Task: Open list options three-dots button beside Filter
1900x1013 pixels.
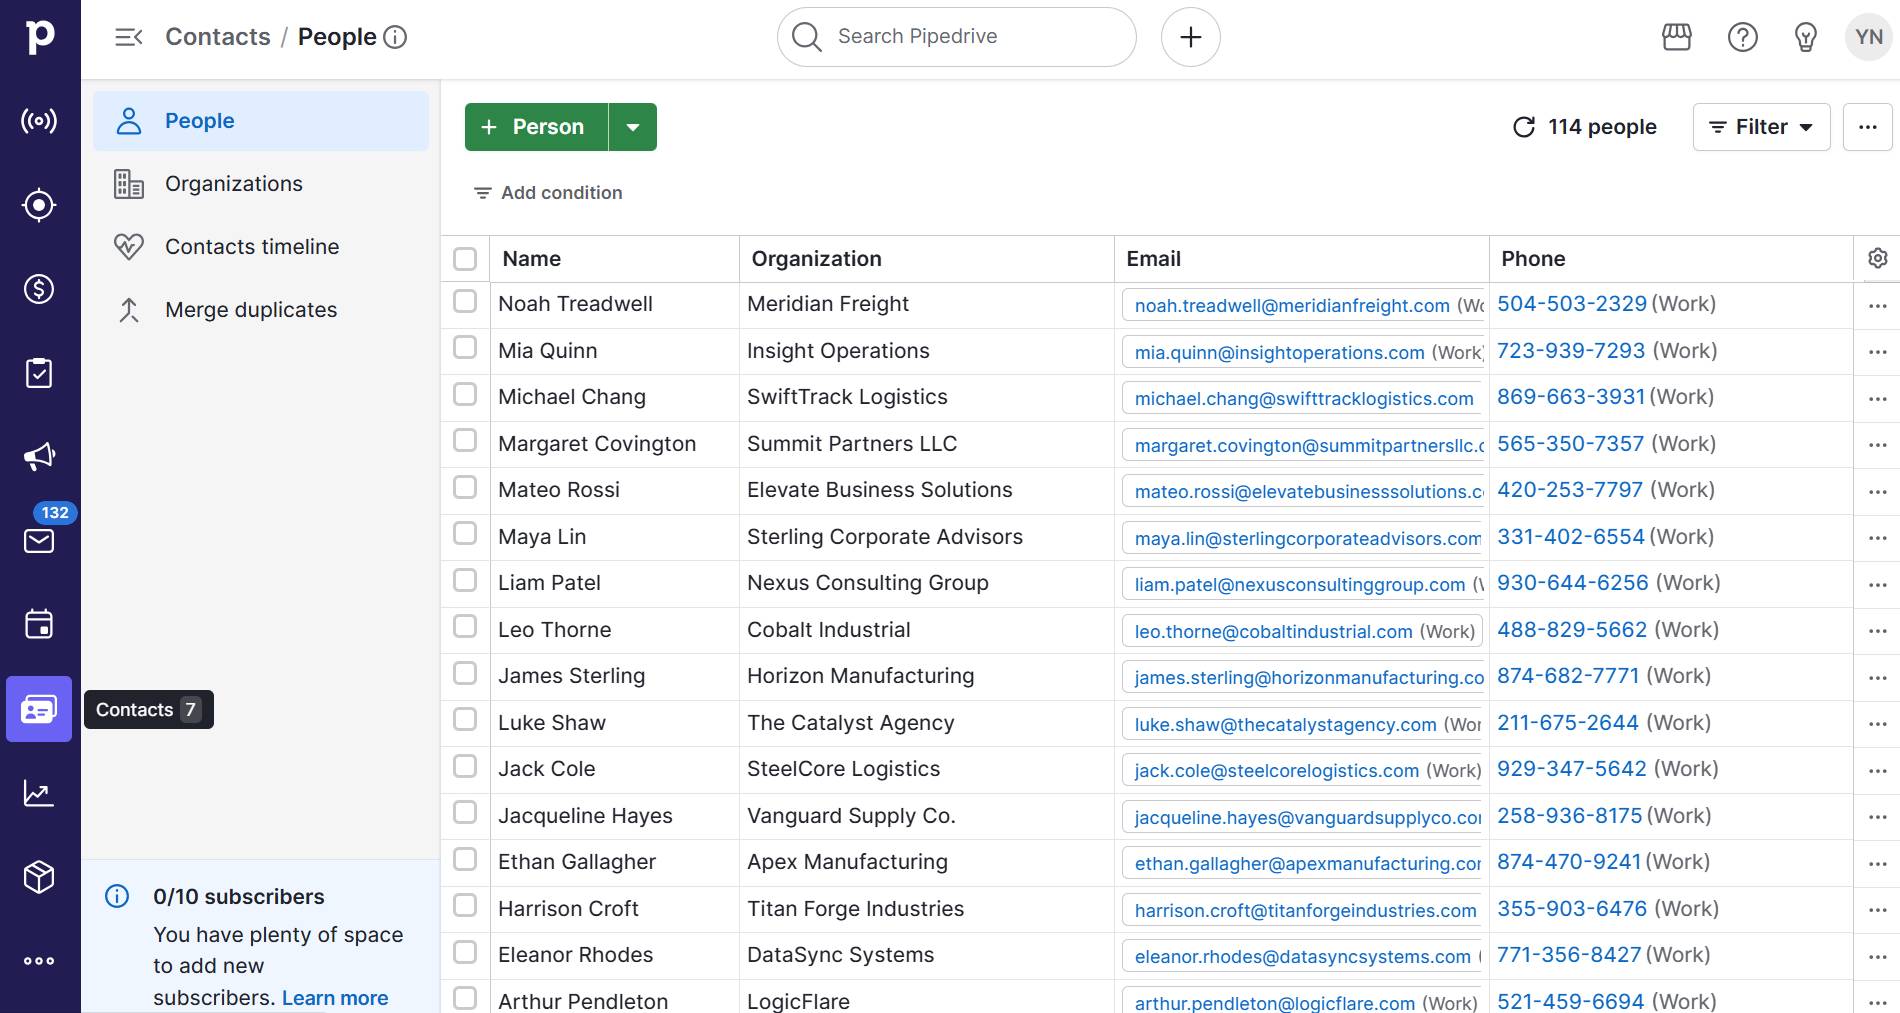Action: coord(1868,127)
